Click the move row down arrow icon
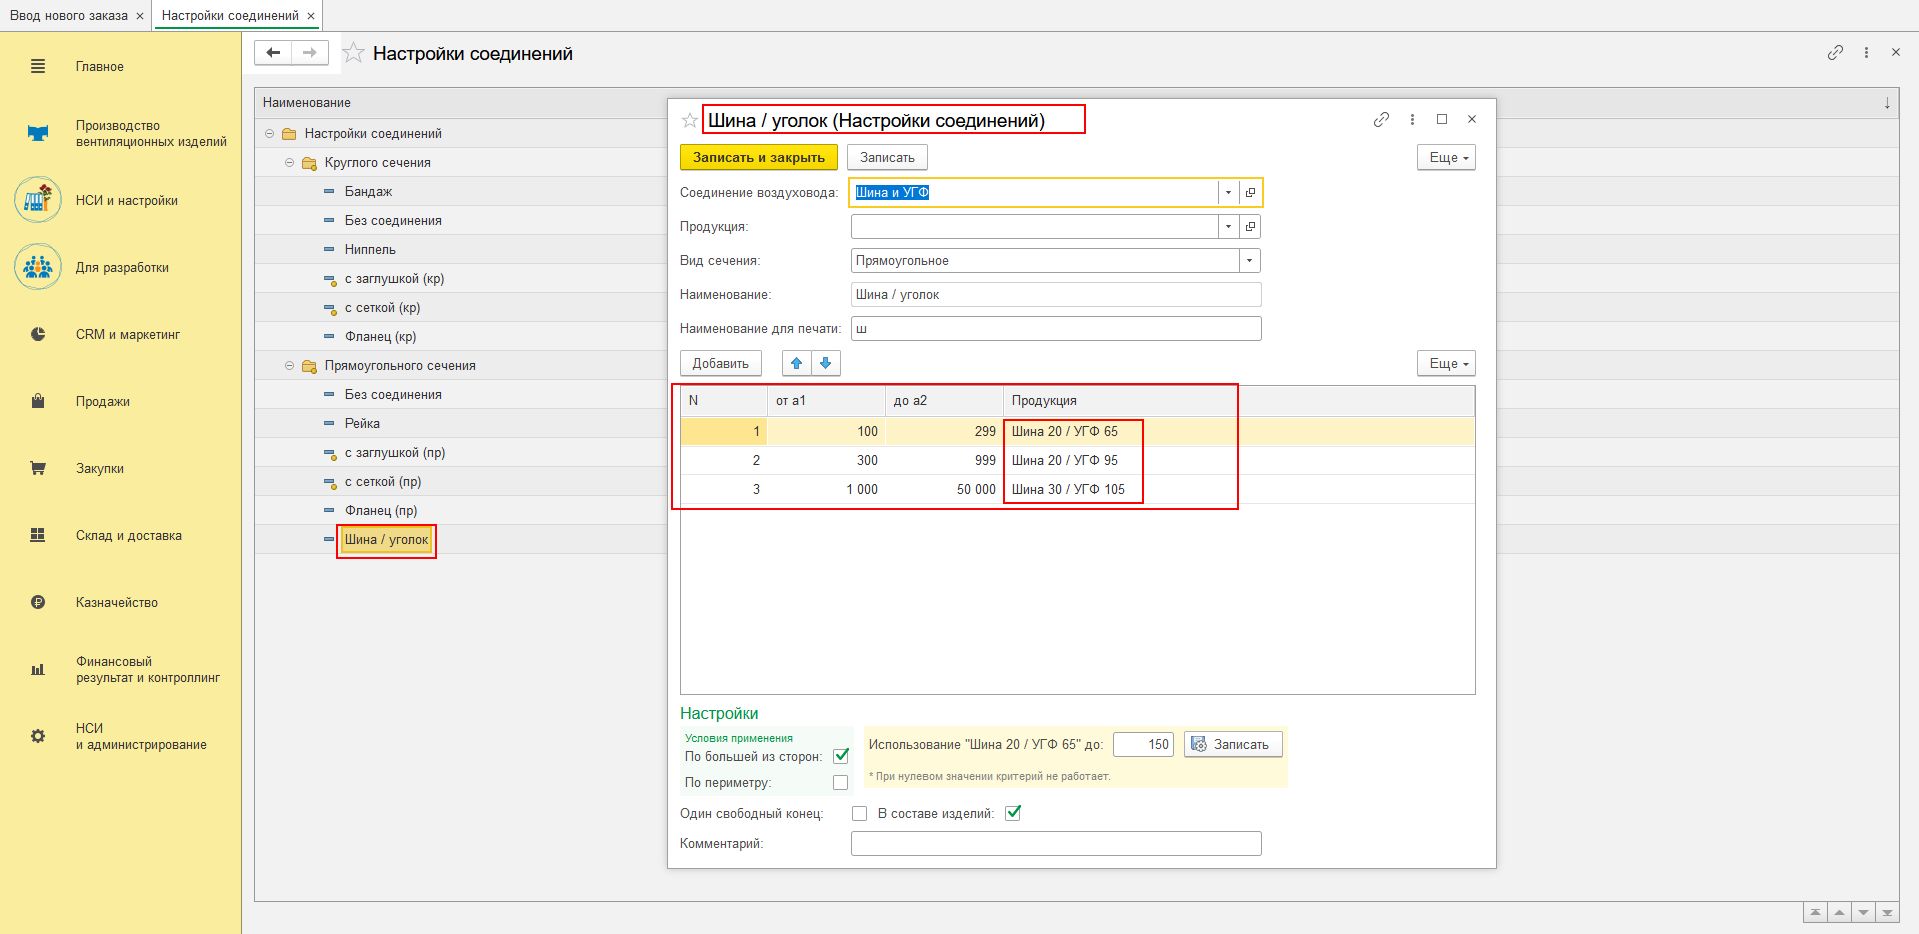 pyautogui.click(x=825, y=363)
